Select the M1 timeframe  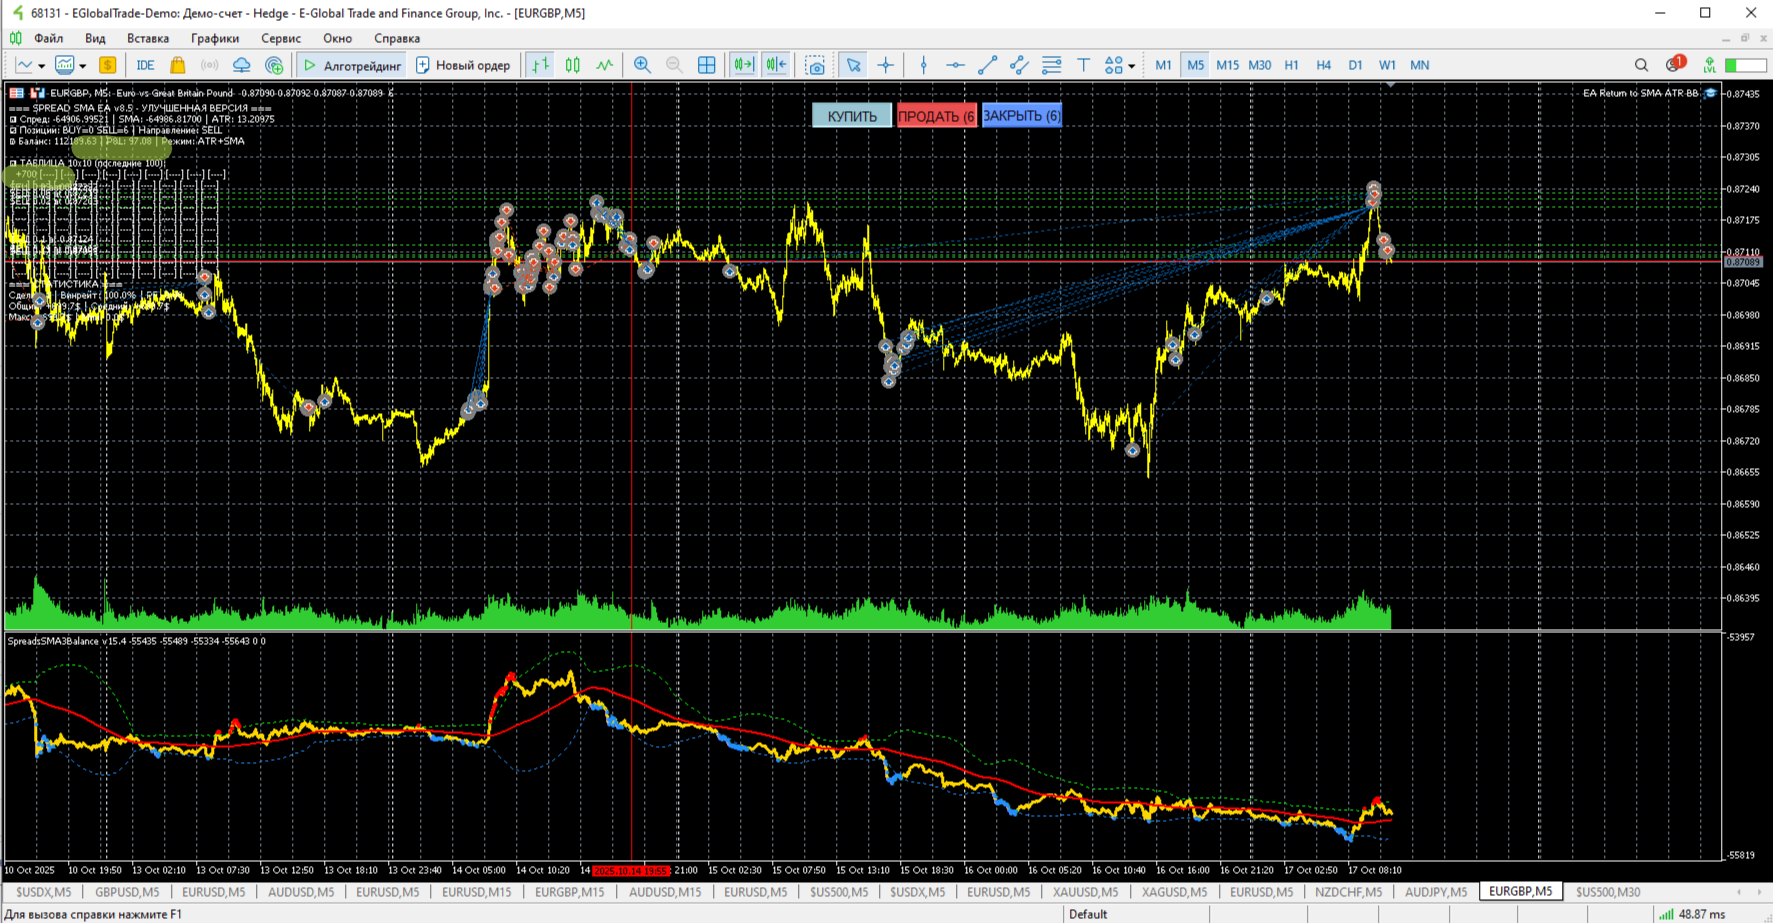click(x=1163, y=65)
